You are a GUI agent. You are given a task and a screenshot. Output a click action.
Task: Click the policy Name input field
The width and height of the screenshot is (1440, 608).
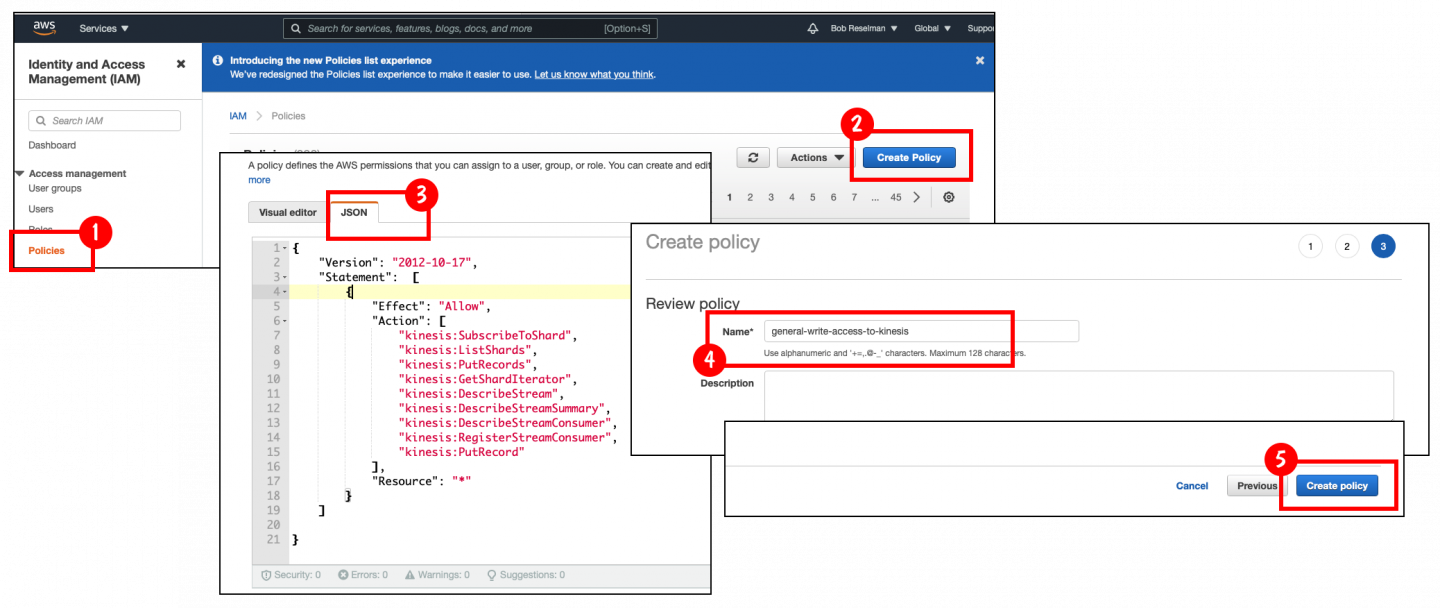coord(920,331)
